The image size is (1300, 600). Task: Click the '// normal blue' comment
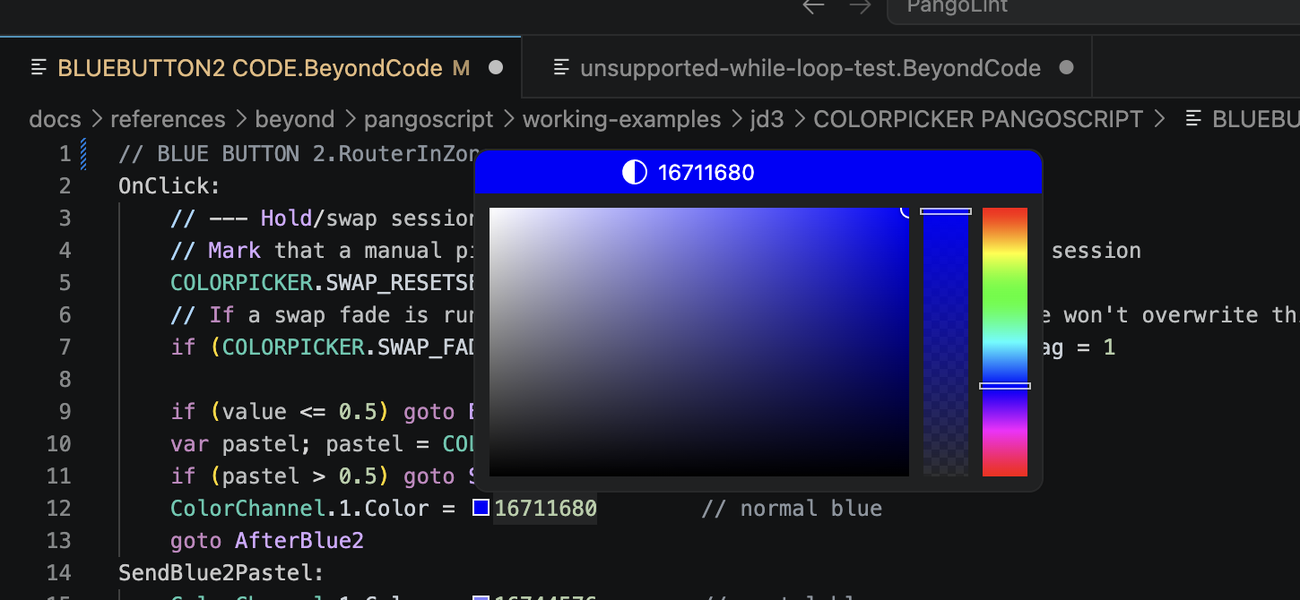click(792, 508)
